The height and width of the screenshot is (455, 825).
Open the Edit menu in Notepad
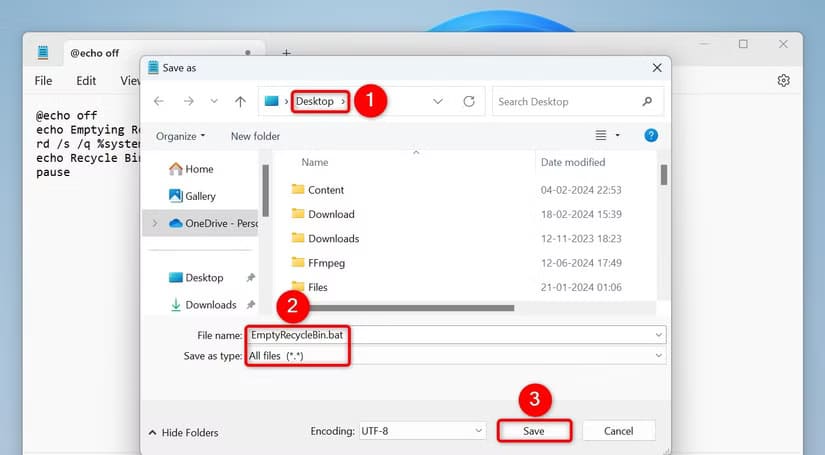coord(86,81)
